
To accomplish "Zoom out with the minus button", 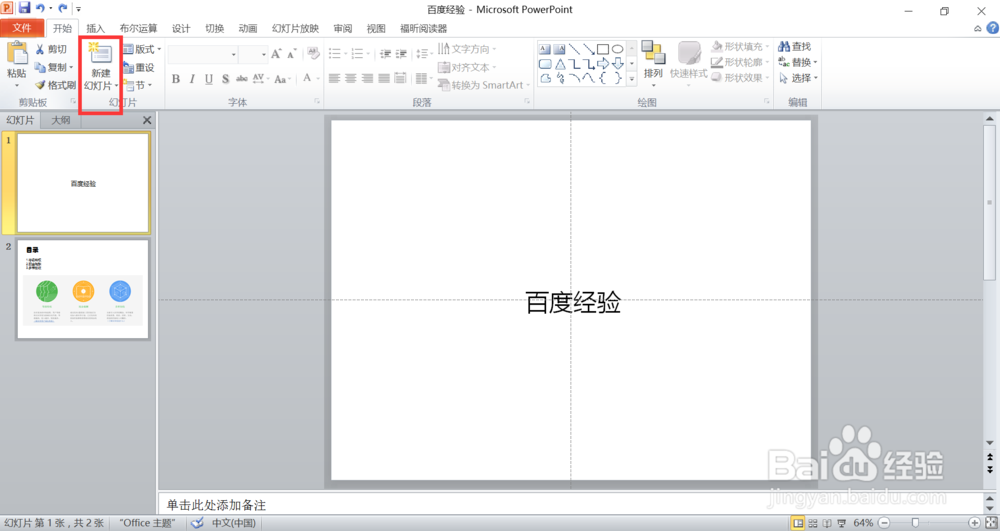I will pos(885,523).
